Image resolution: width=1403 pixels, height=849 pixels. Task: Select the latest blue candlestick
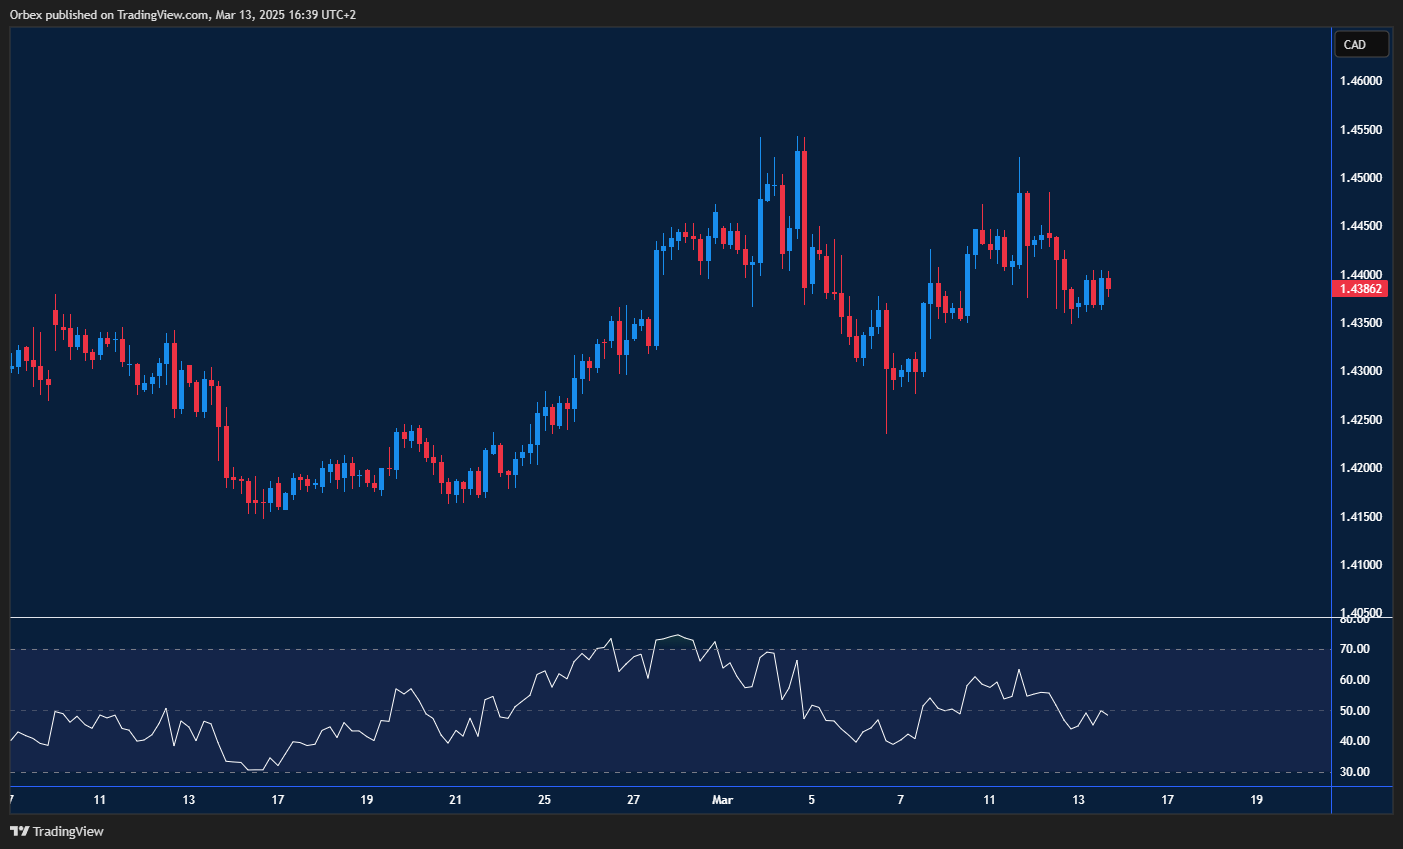(1104, 290)
